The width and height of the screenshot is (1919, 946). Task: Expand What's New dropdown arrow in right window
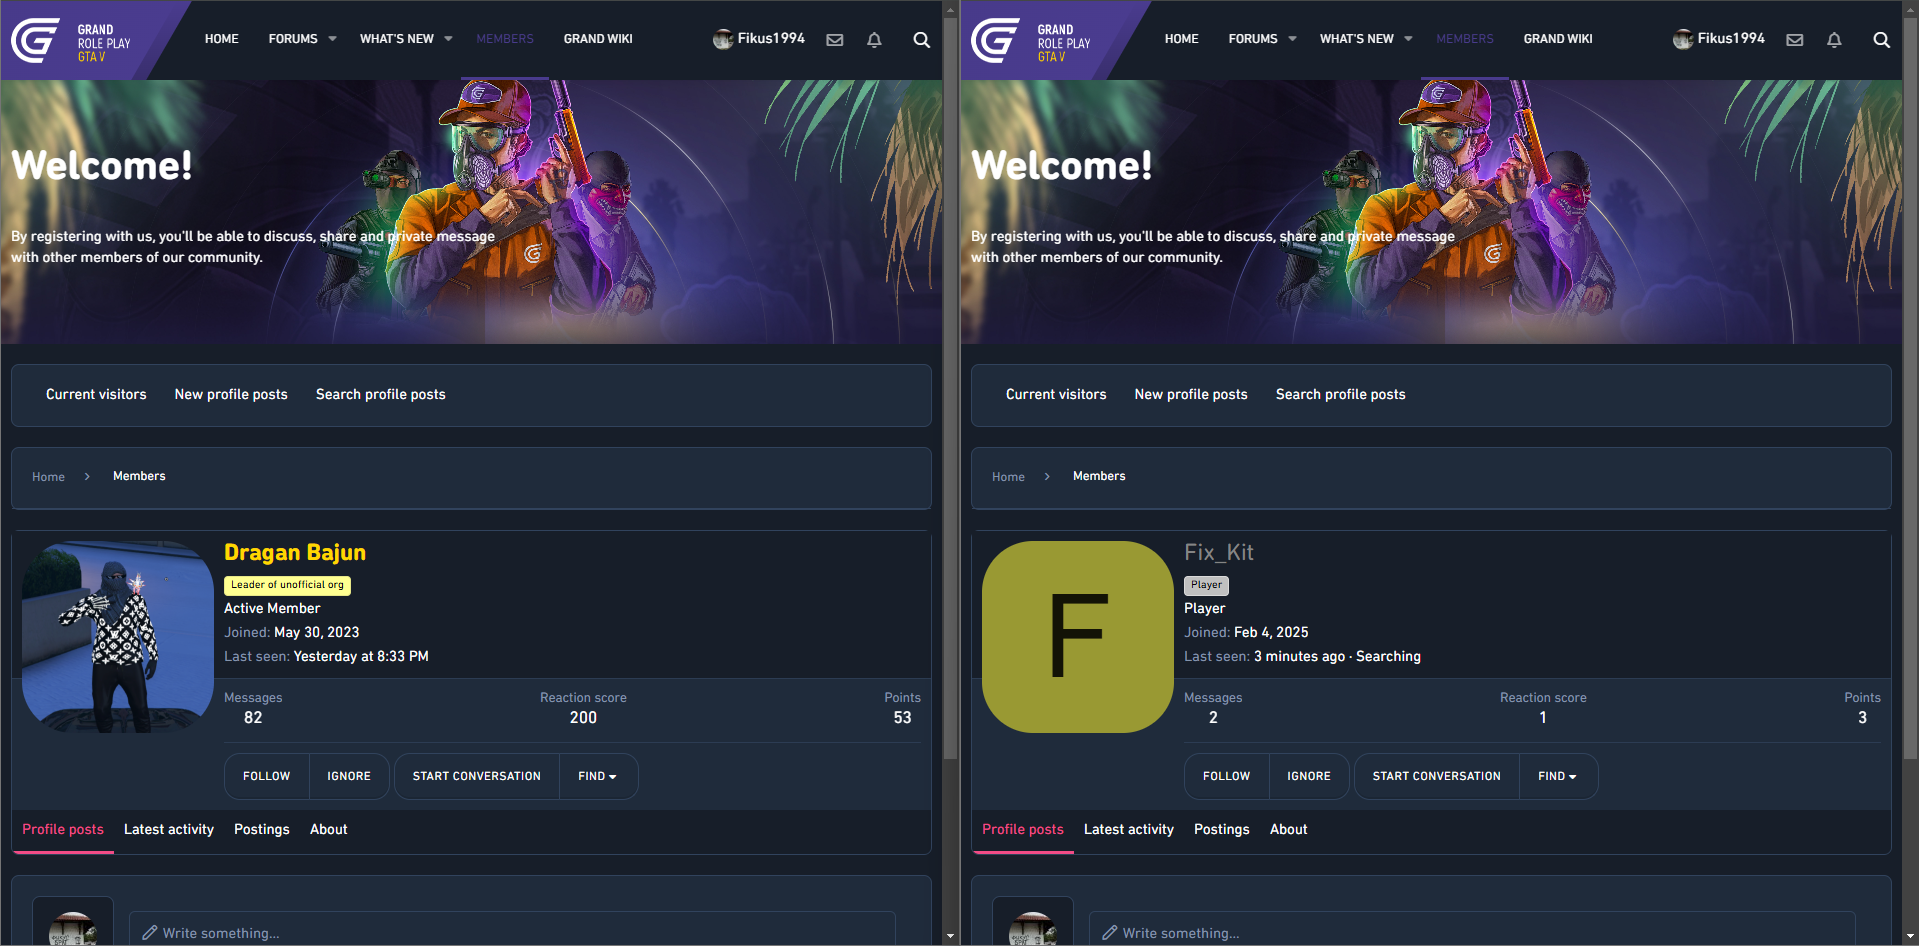point(1409,39)
